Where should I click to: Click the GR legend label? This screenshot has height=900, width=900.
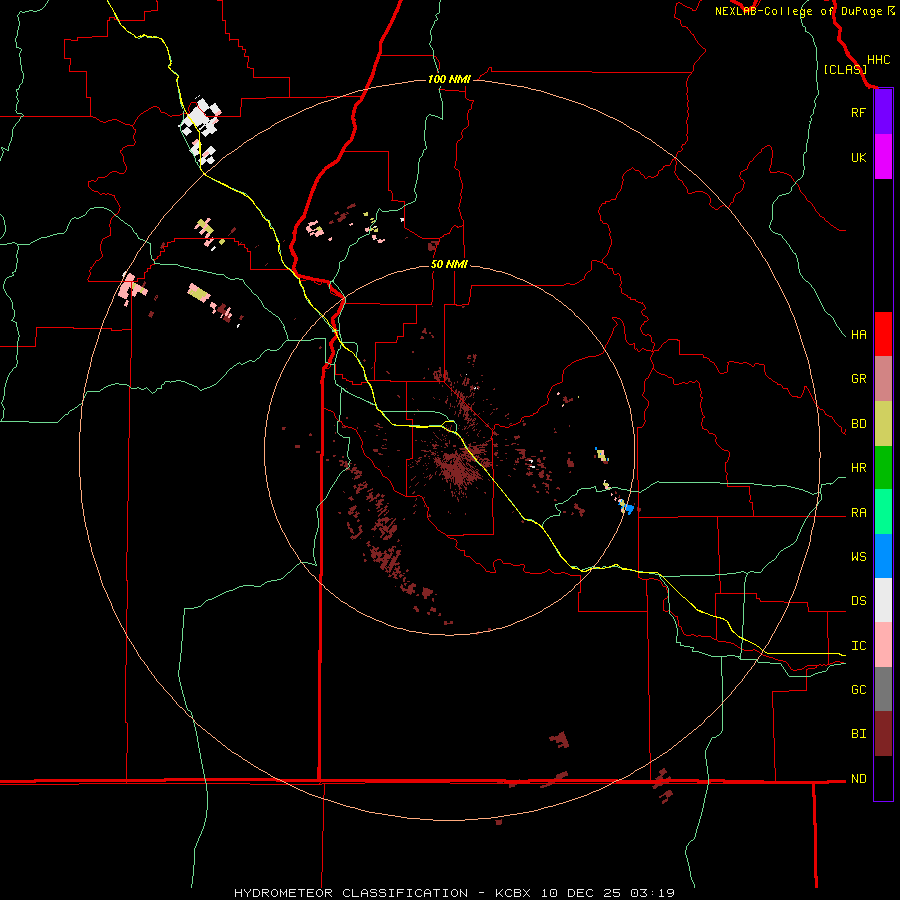click(858, 379)
